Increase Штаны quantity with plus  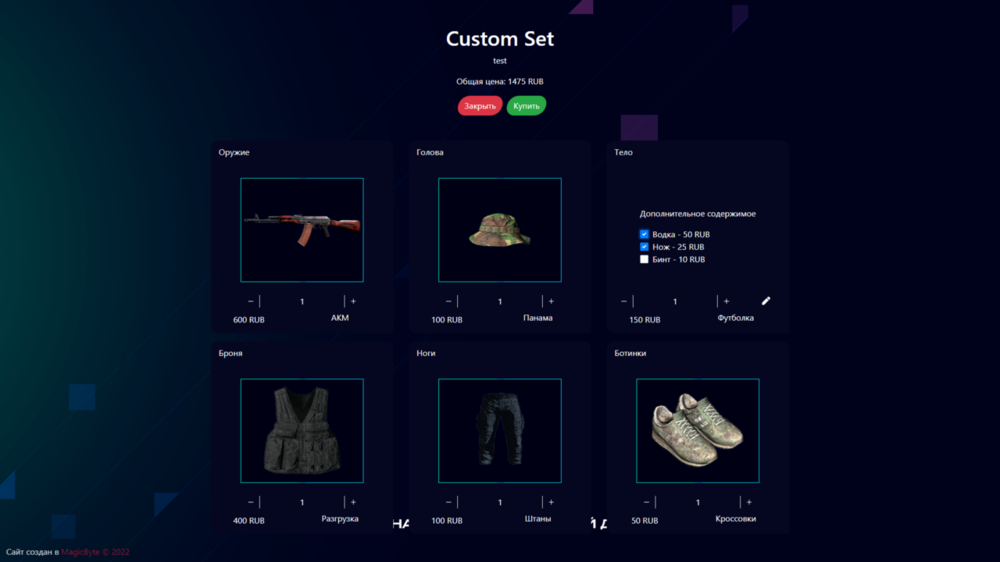(x=551, y=502)
